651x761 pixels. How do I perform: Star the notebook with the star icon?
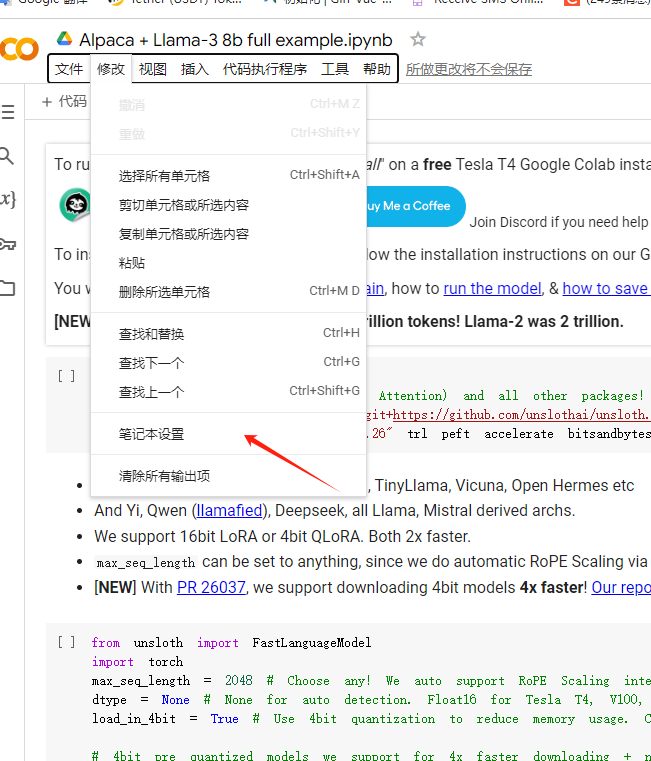[417, 39]
